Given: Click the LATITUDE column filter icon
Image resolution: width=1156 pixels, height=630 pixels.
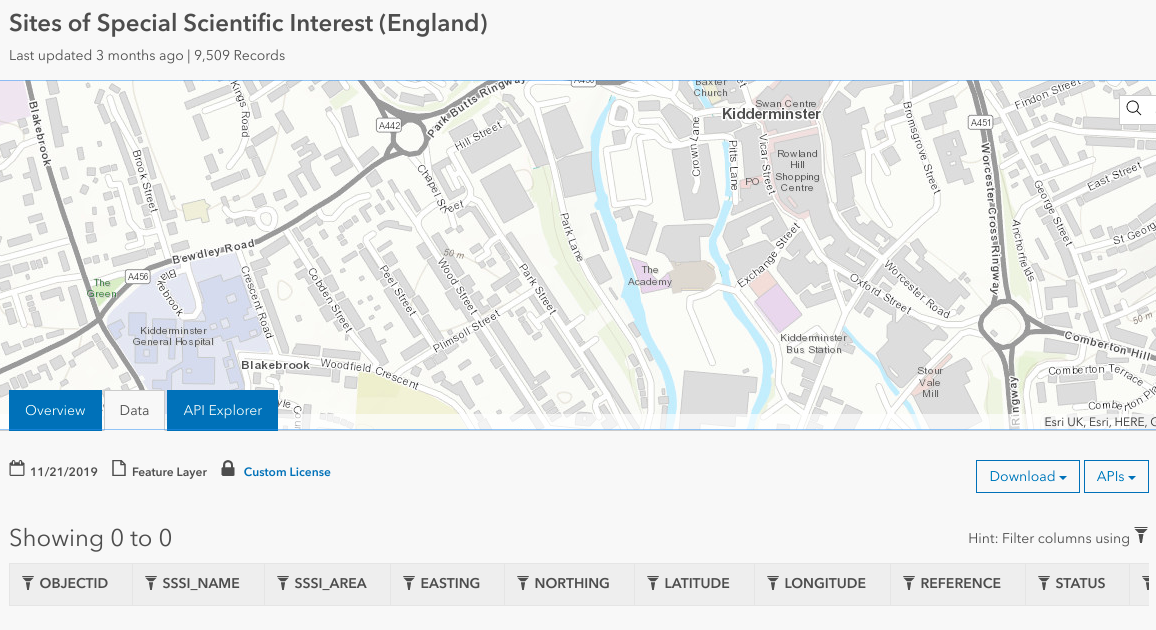Looking at the screenshot, I should tap(653, 583).
